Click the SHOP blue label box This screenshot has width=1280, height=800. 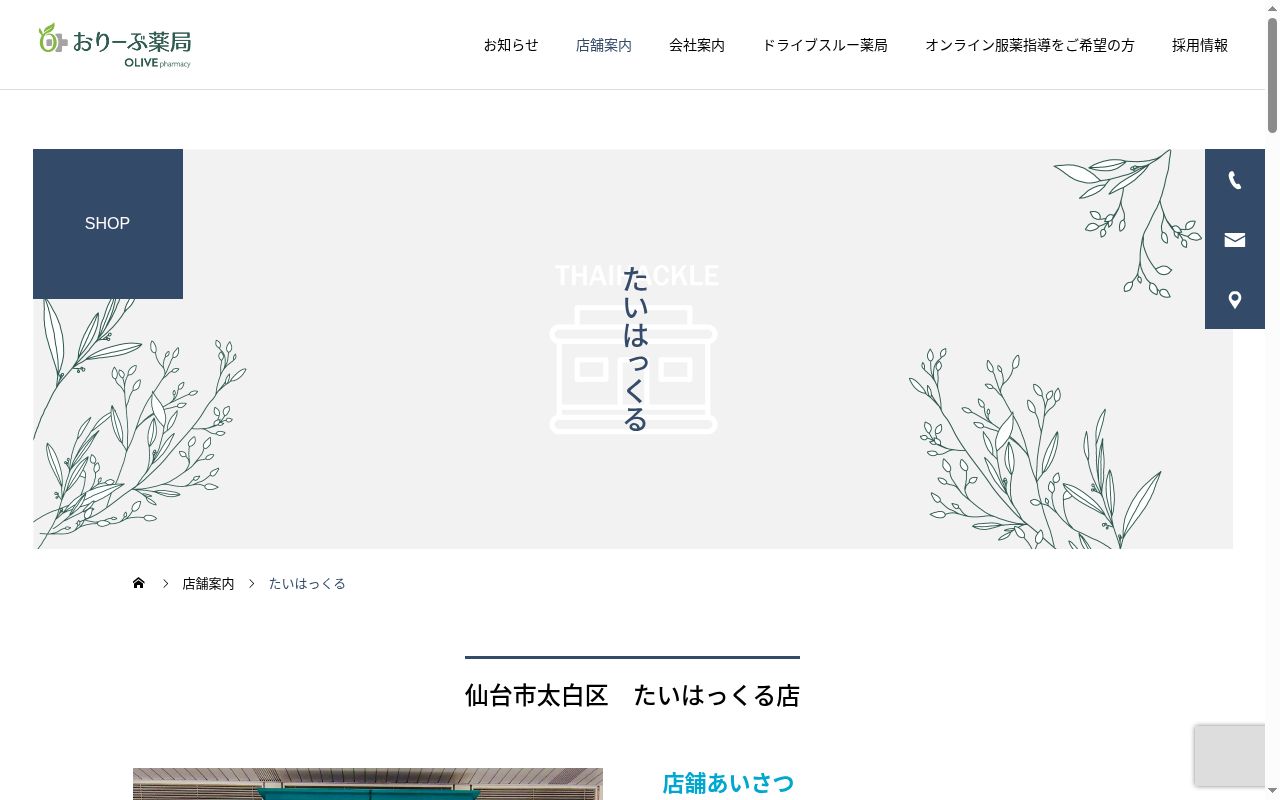pos(108,224)
